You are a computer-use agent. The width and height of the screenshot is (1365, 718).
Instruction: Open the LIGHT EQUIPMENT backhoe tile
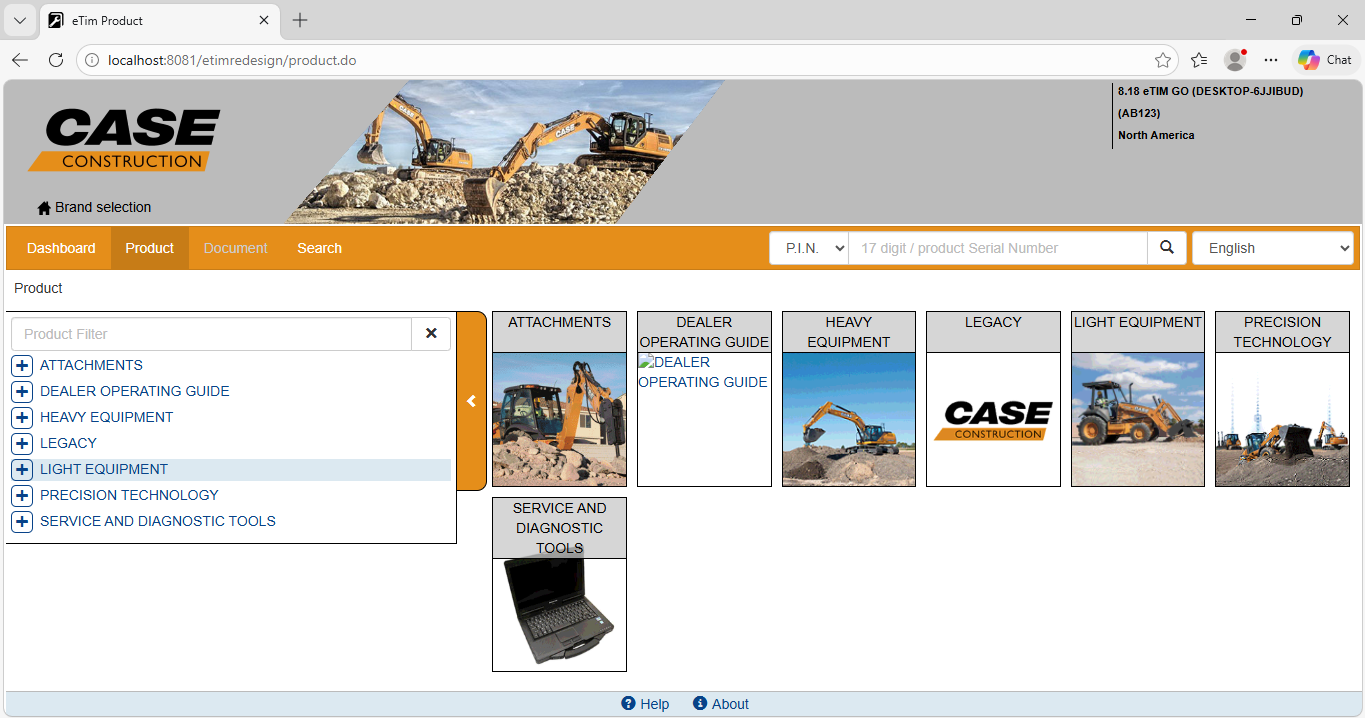click(x=1138, y=420)
